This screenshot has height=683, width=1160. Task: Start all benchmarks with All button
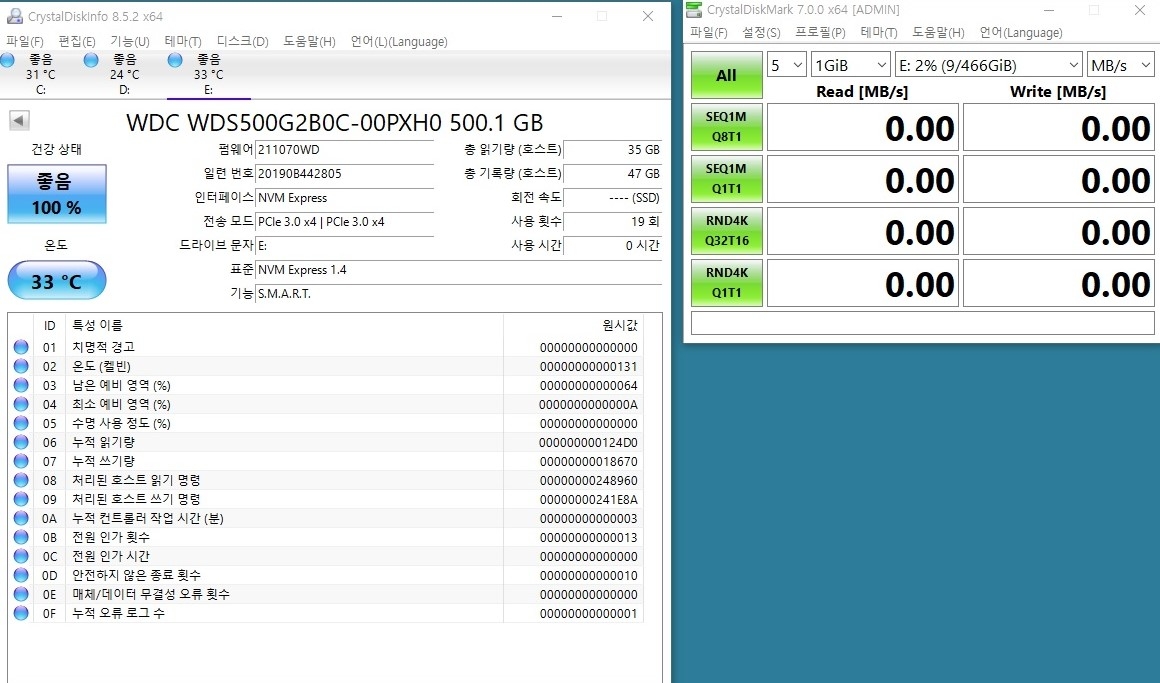pos(726,75)
